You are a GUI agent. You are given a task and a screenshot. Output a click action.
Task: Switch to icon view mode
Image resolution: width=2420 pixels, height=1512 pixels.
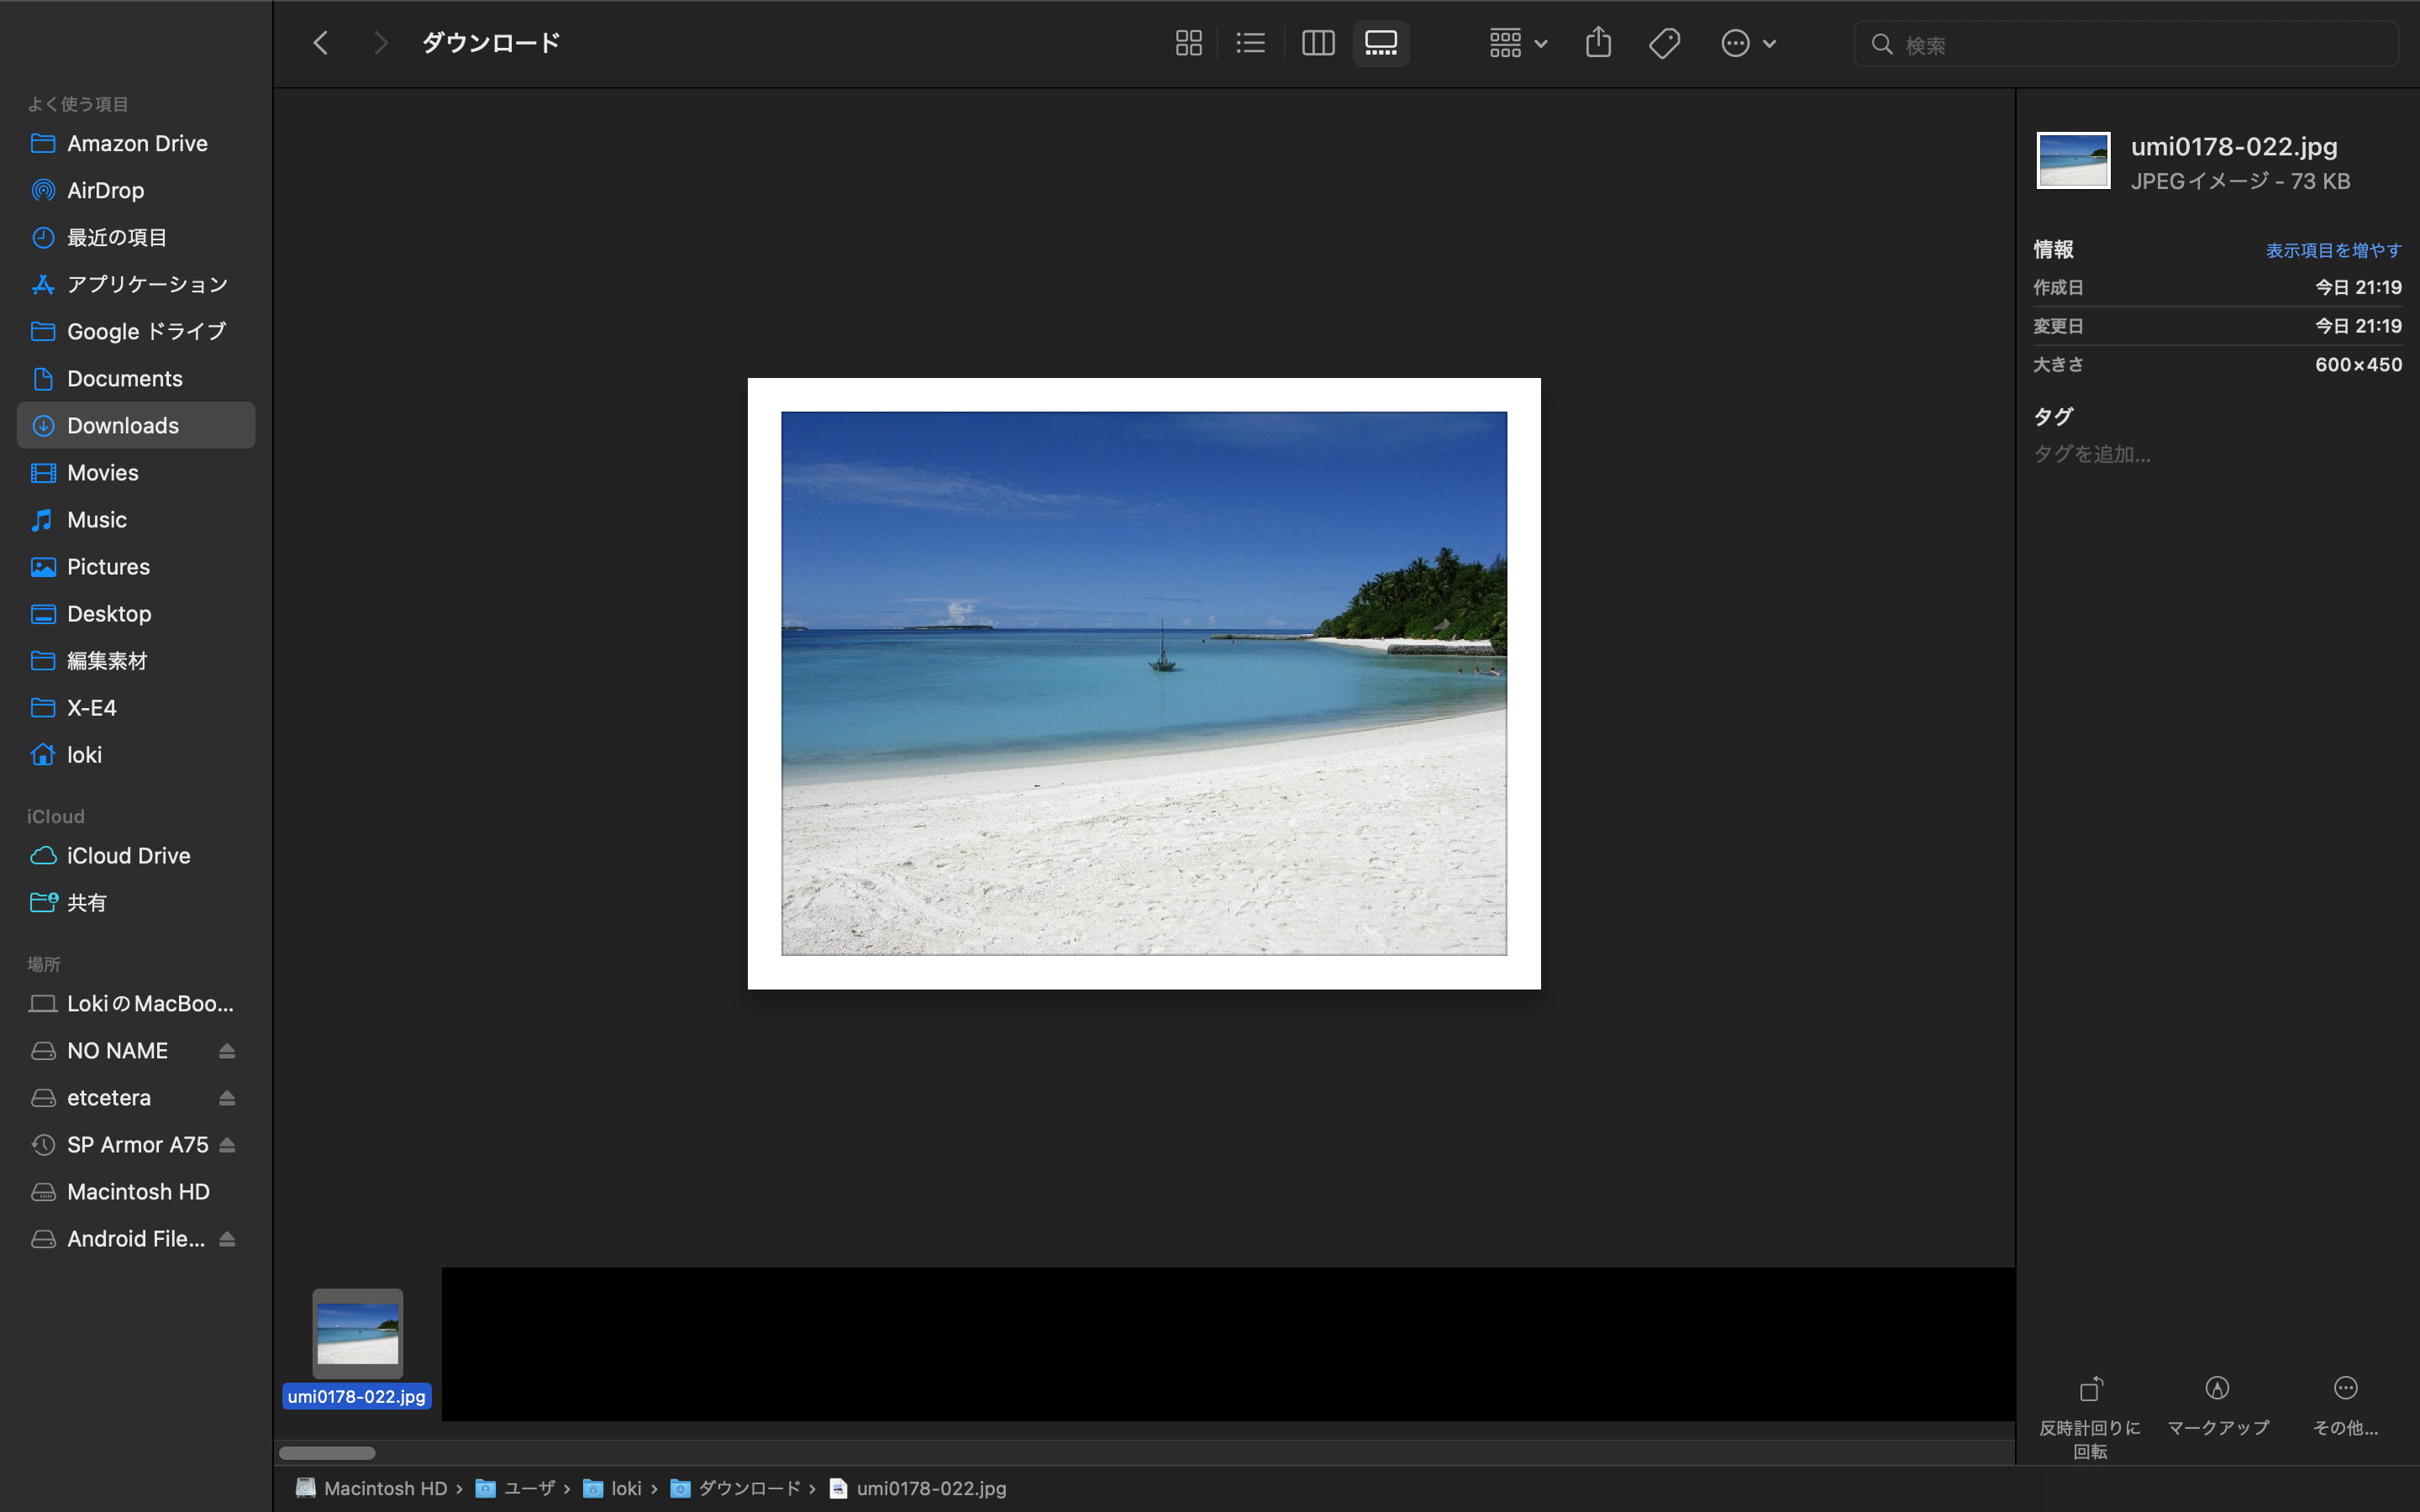click(x=1188, y=43)
